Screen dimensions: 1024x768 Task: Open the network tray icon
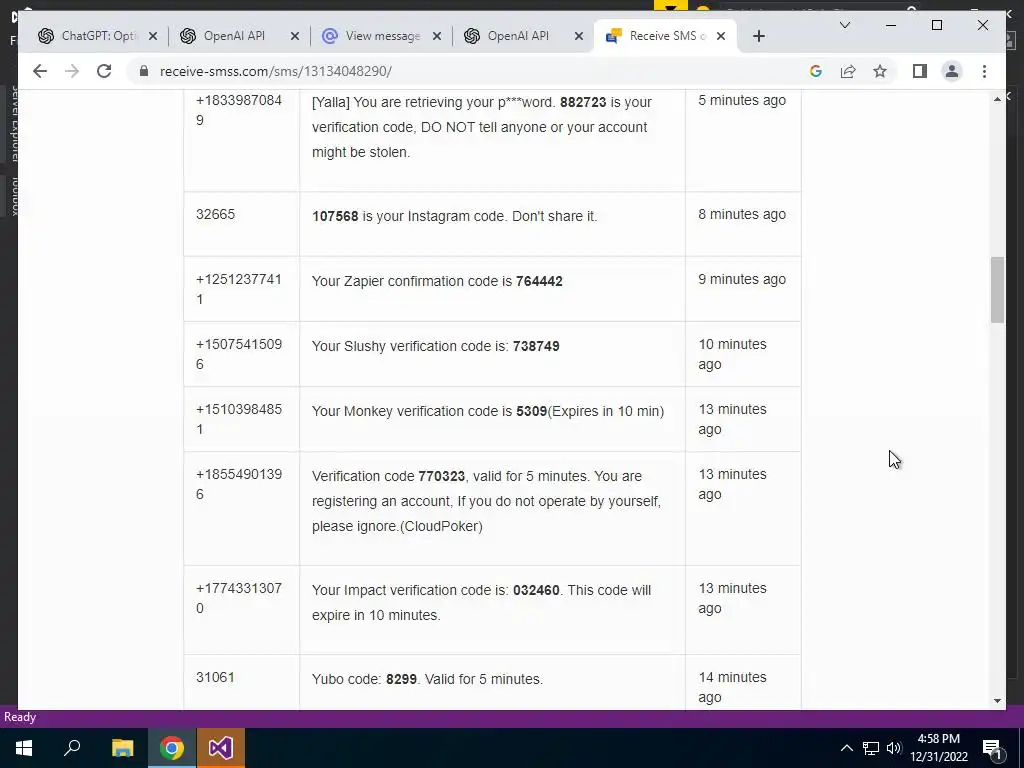(871, 748)
